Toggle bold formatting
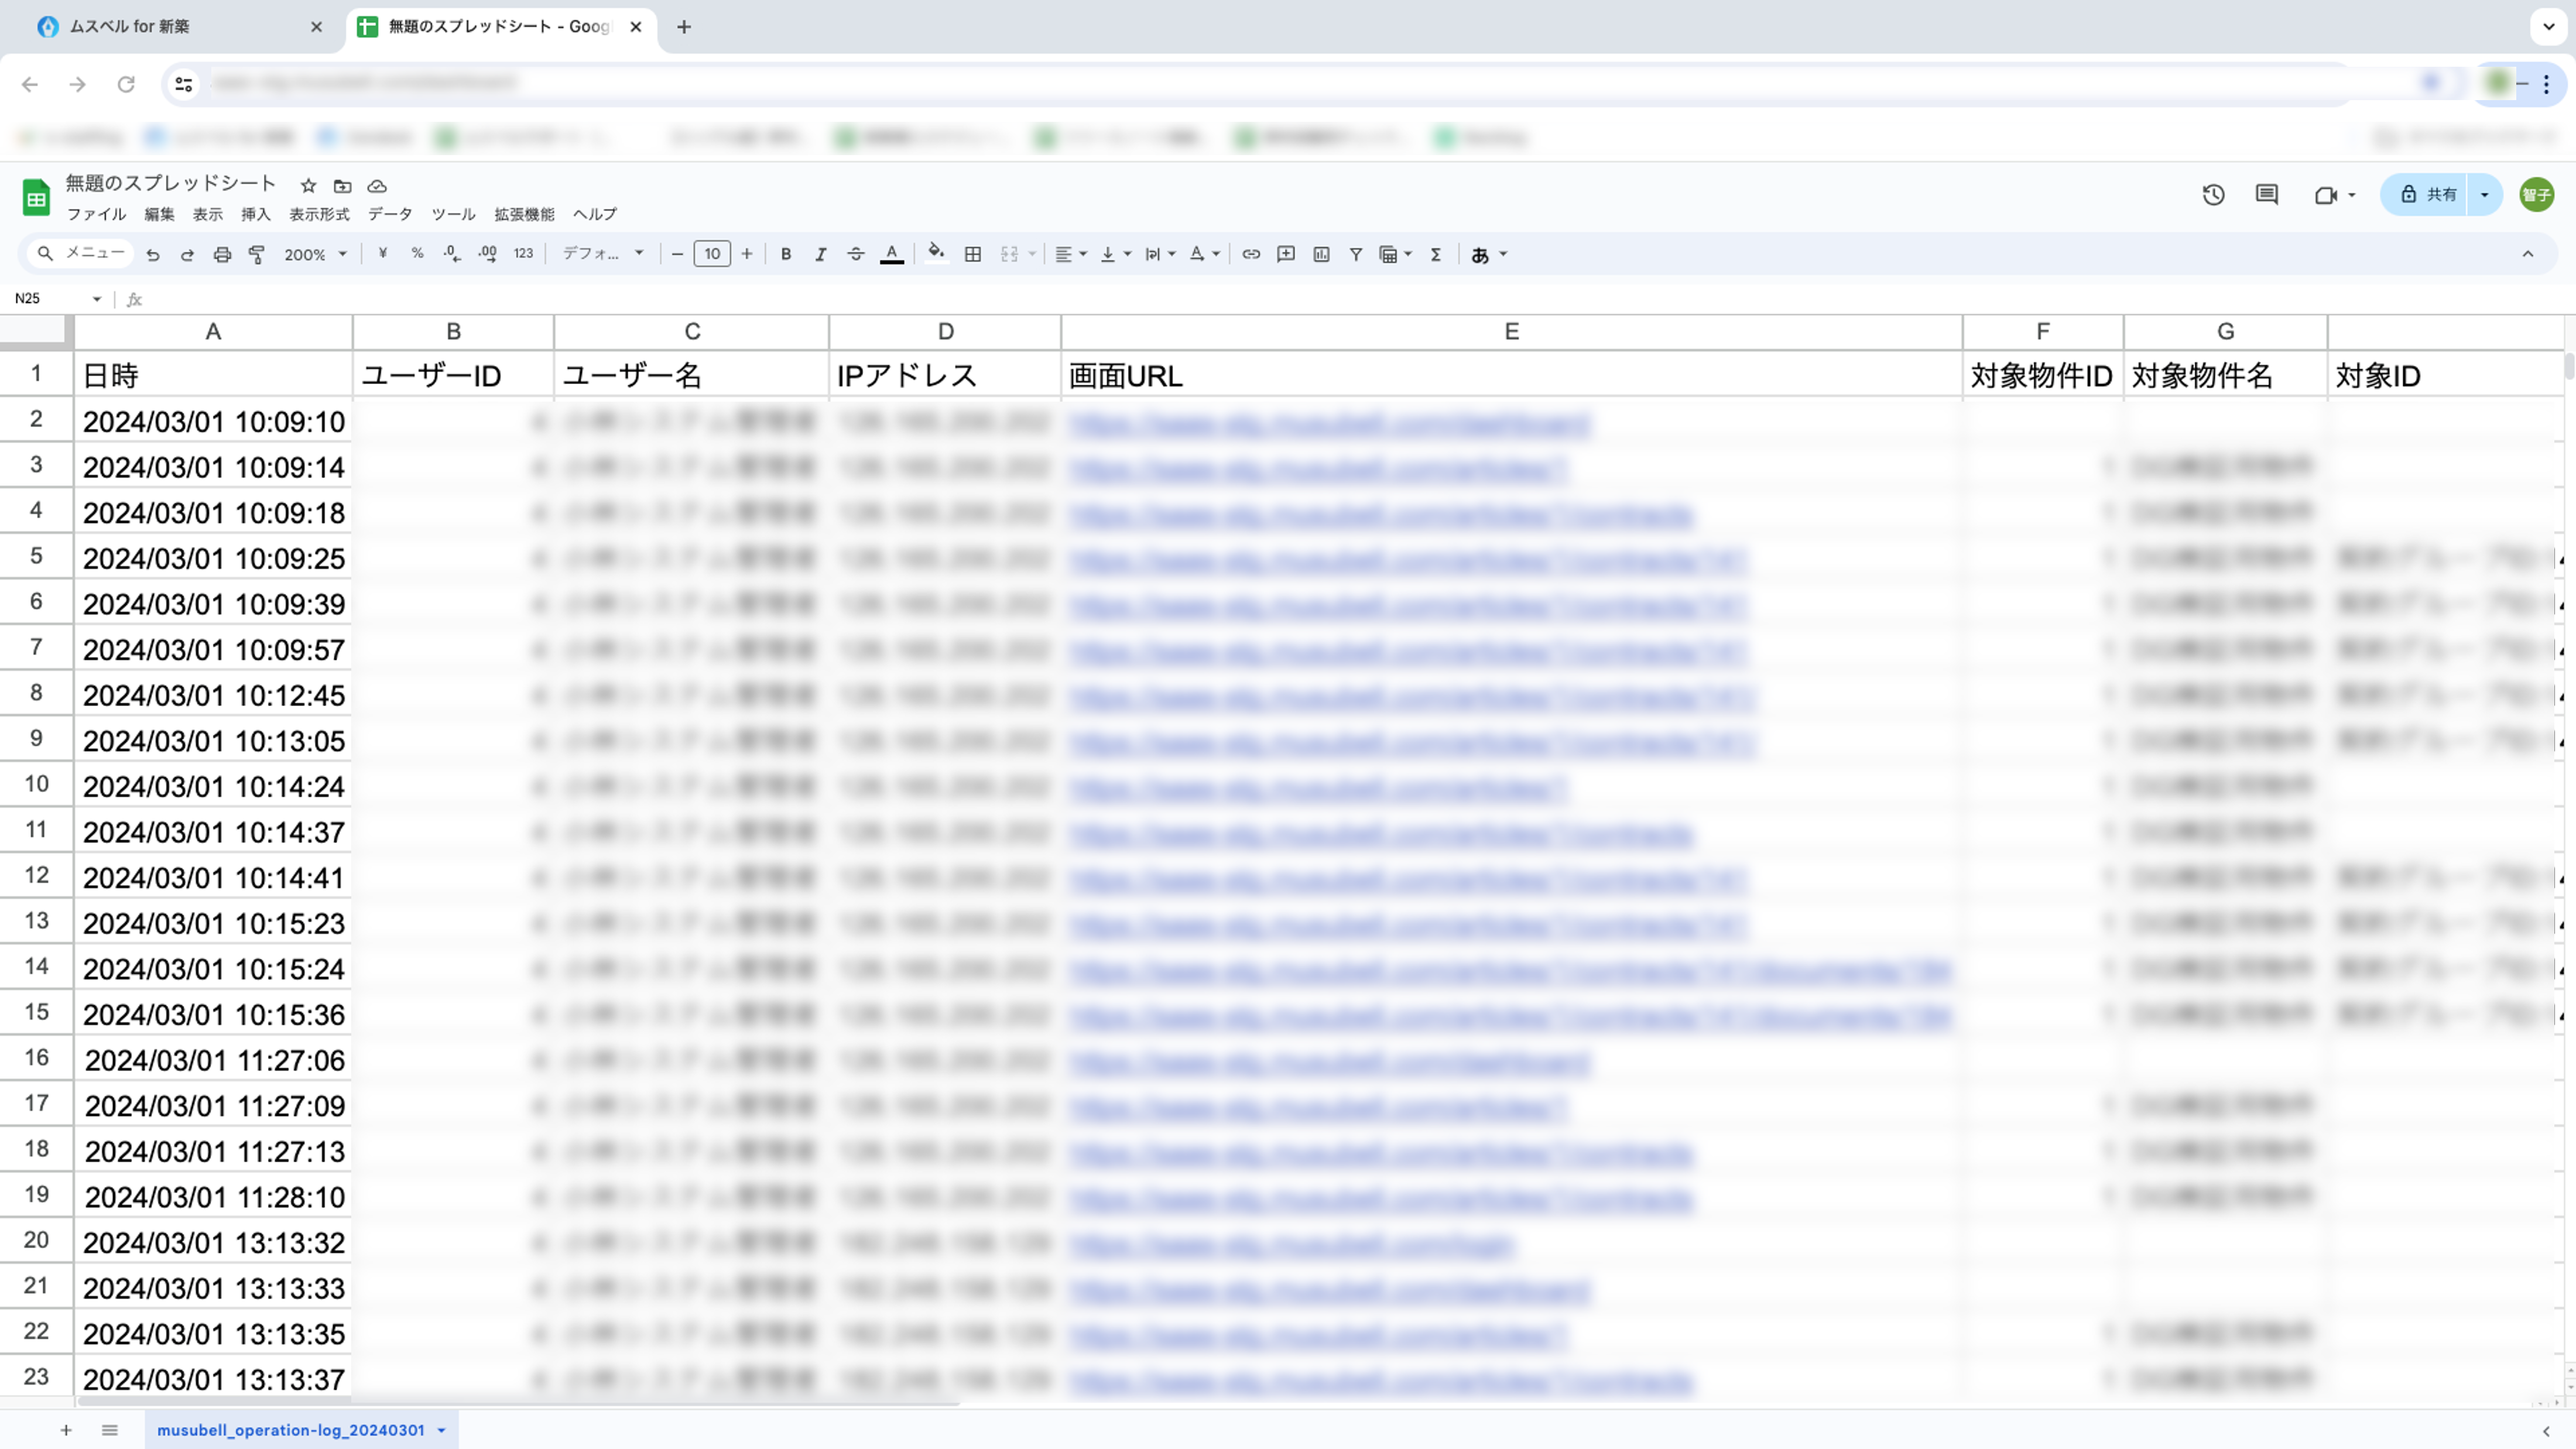The image size is (2576, 1449). 786,255
